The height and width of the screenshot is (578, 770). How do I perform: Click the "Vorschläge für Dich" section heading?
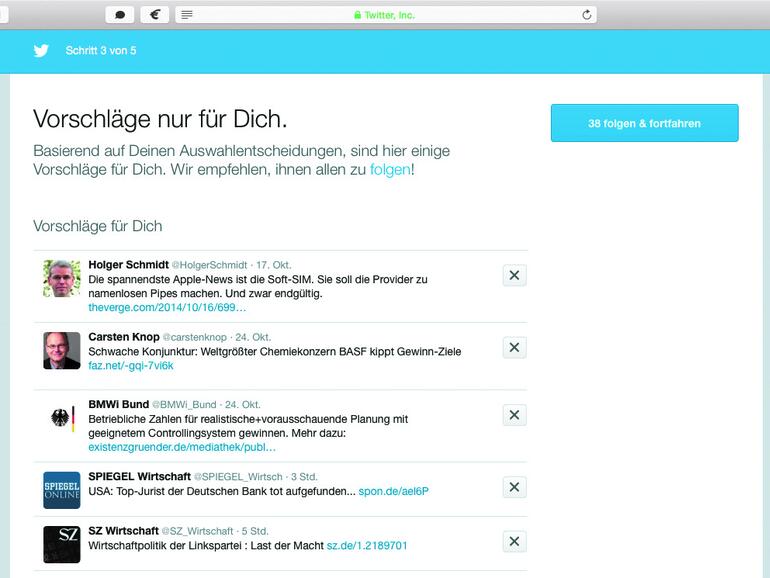point(97,226)
